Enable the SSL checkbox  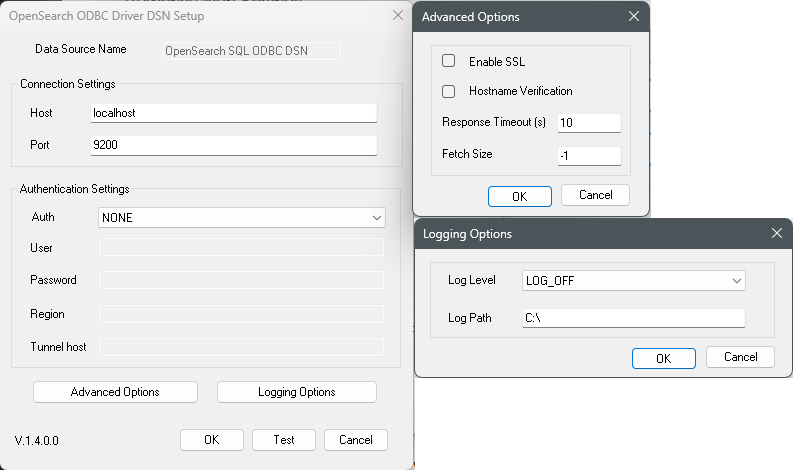448,61
